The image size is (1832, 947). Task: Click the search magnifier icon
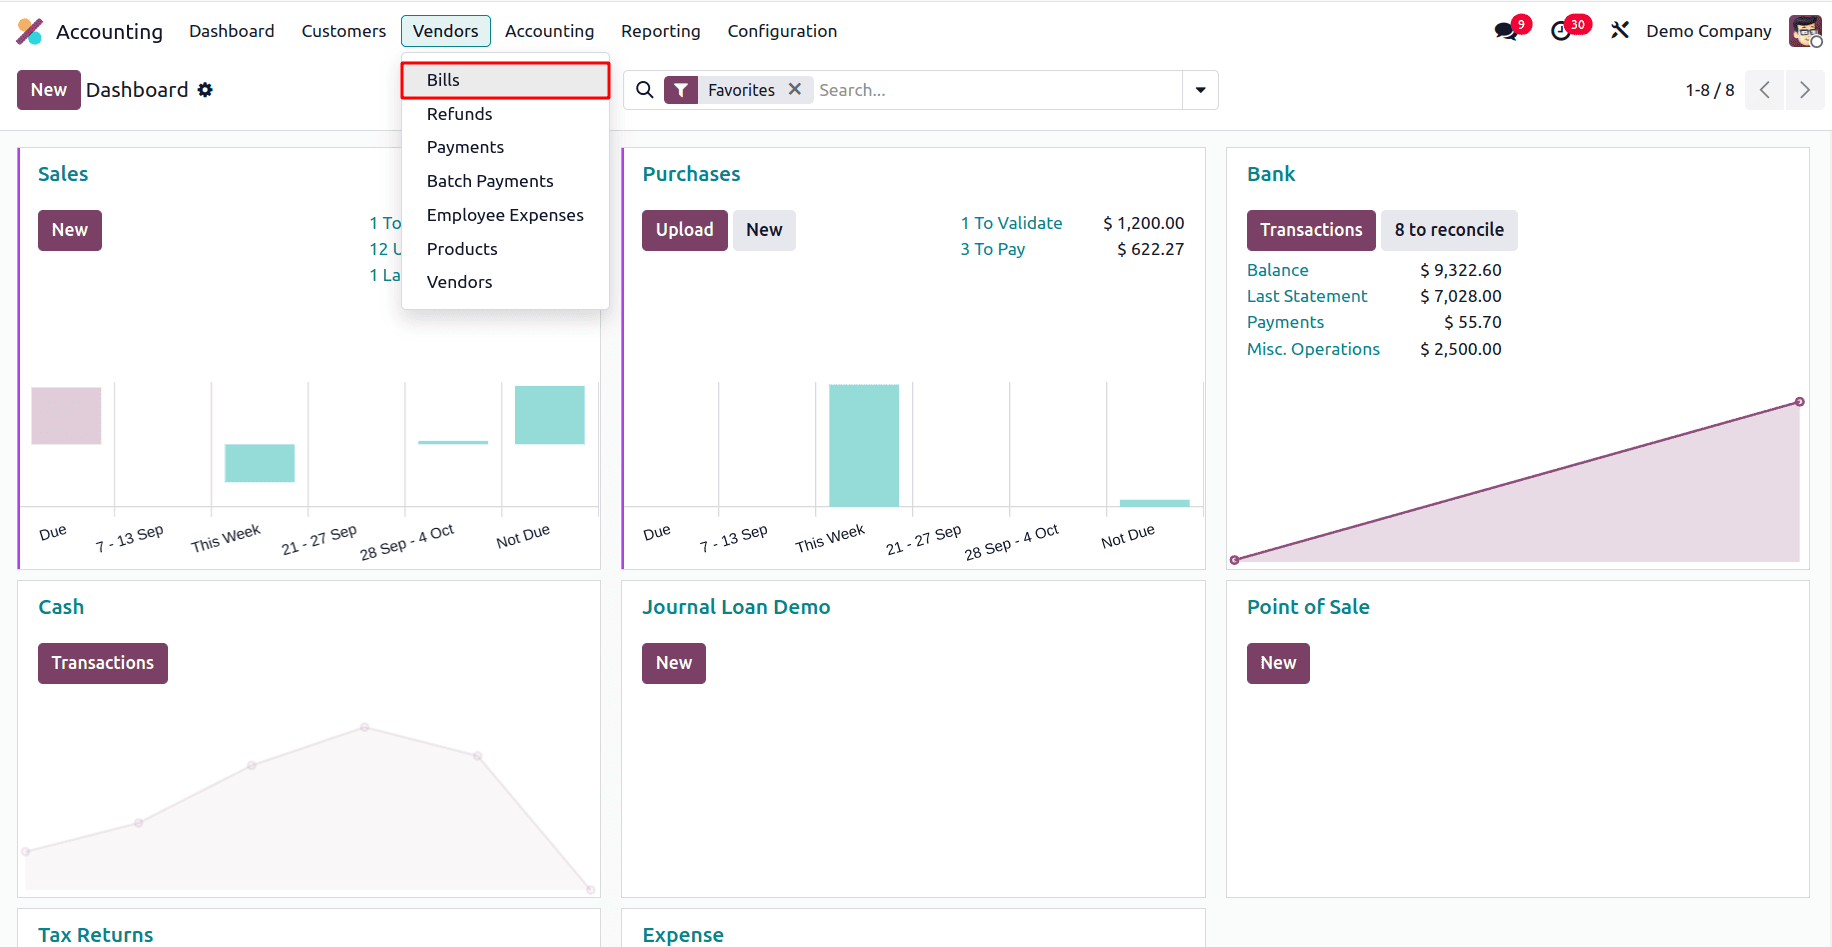(x=644, y=90)
